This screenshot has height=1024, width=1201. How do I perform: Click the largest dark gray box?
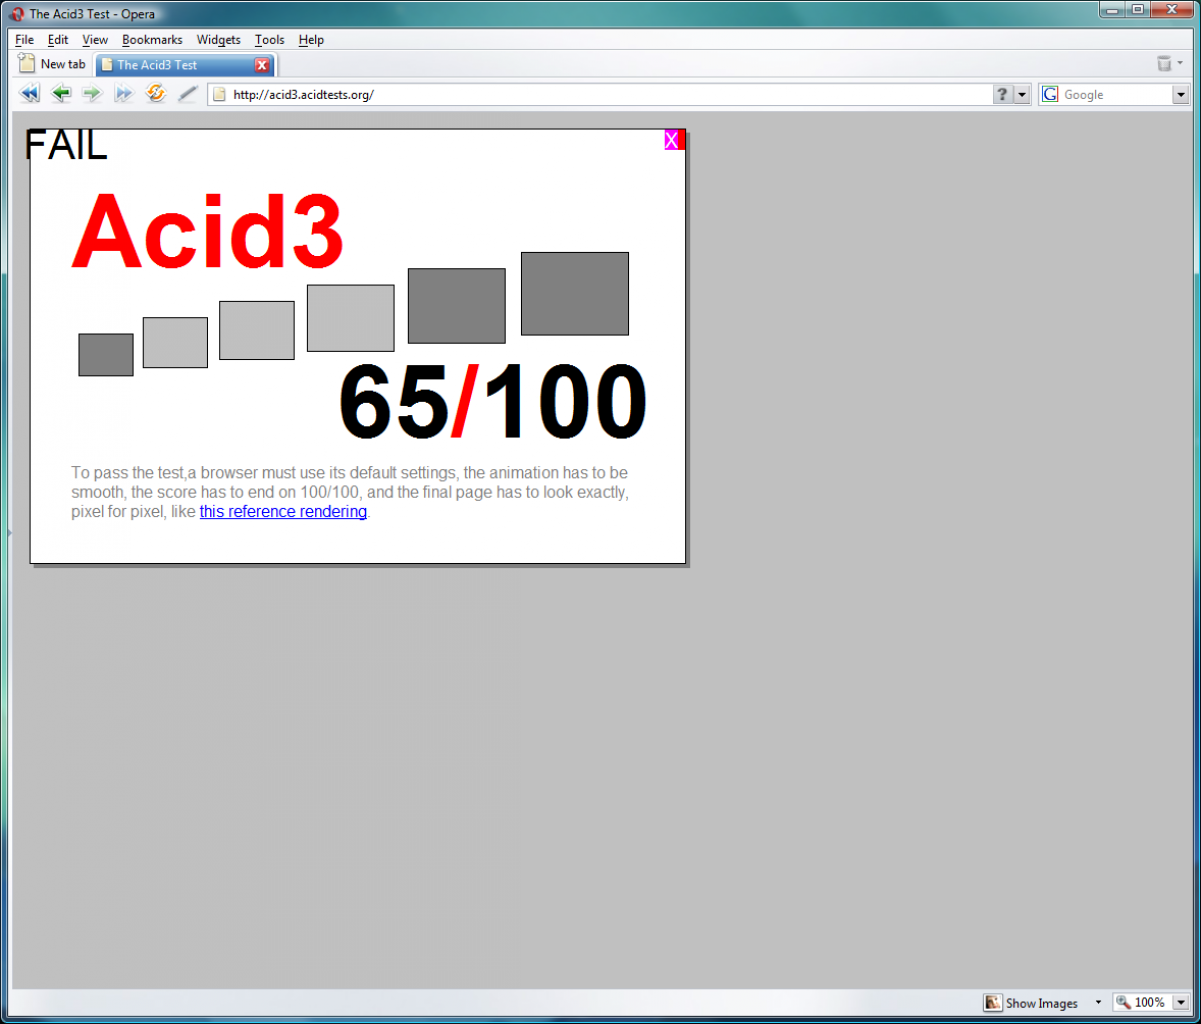[575, 294]
